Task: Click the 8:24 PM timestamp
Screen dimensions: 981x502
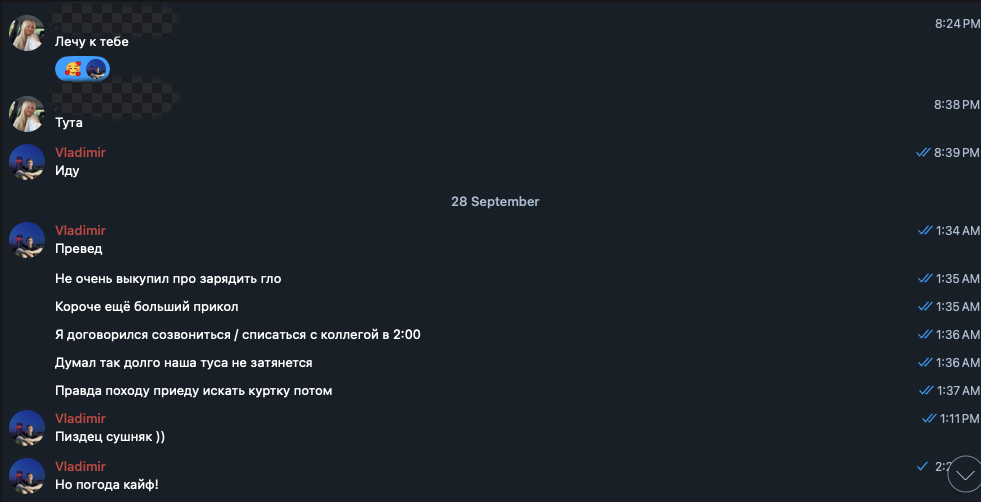Action: pyautogui.click(x=957, y=24)
